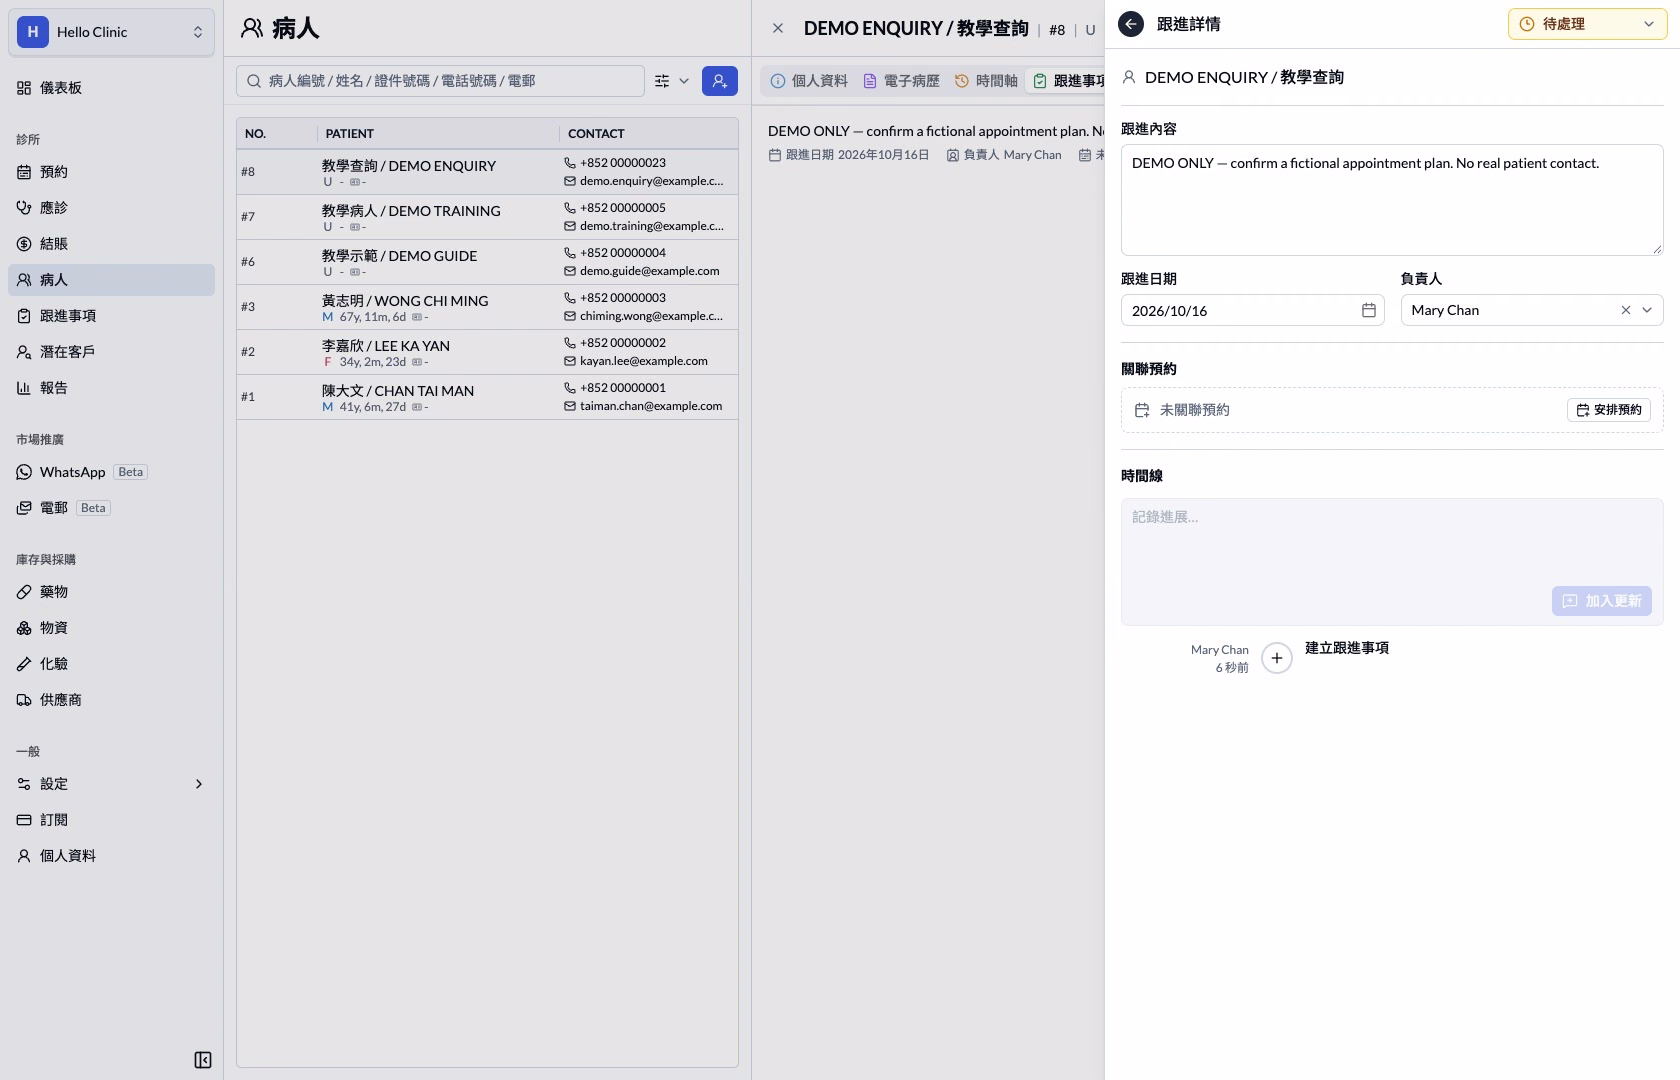Switch to 時間軸 tab
Image resolution: width=1680 pixels, height=1080 pixels.
pyautogui.click(x=986, y=81)
